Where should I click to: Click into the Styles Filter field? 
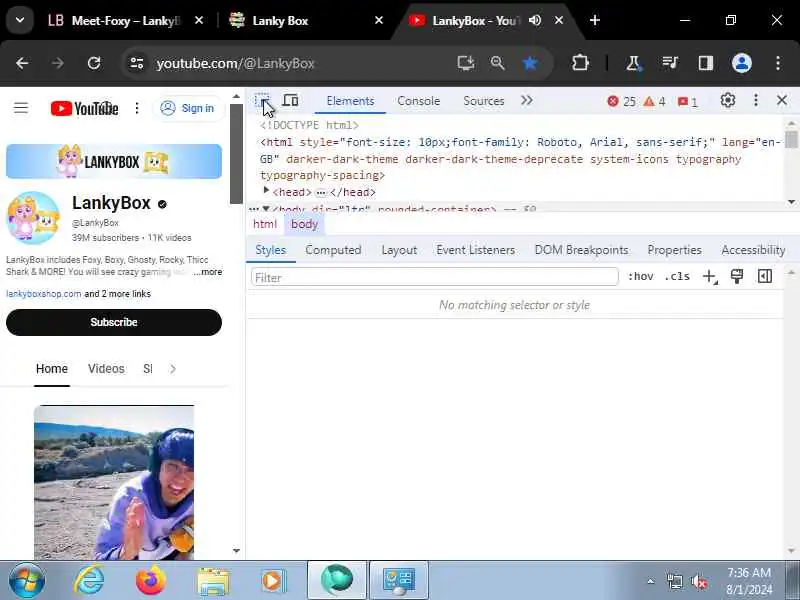435,277
